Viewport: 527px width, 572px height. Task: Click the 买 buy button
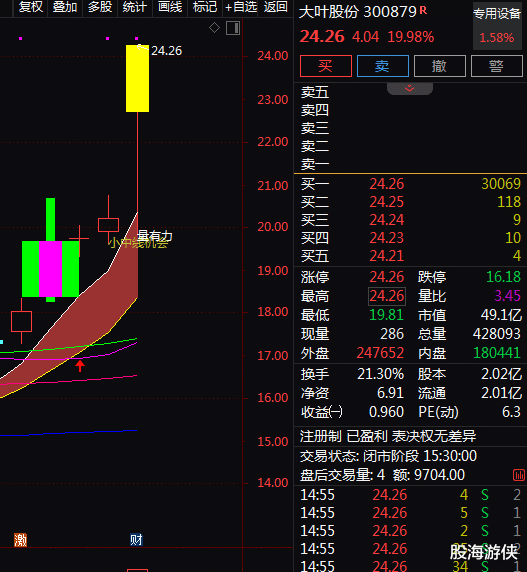(x=326, y=66)
